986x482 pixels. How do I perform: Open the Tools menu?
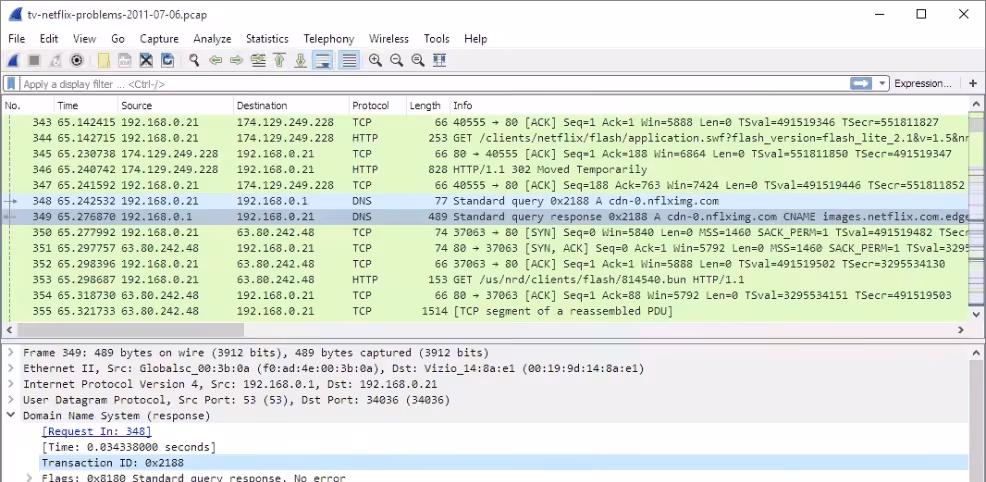tap(436, 38)
